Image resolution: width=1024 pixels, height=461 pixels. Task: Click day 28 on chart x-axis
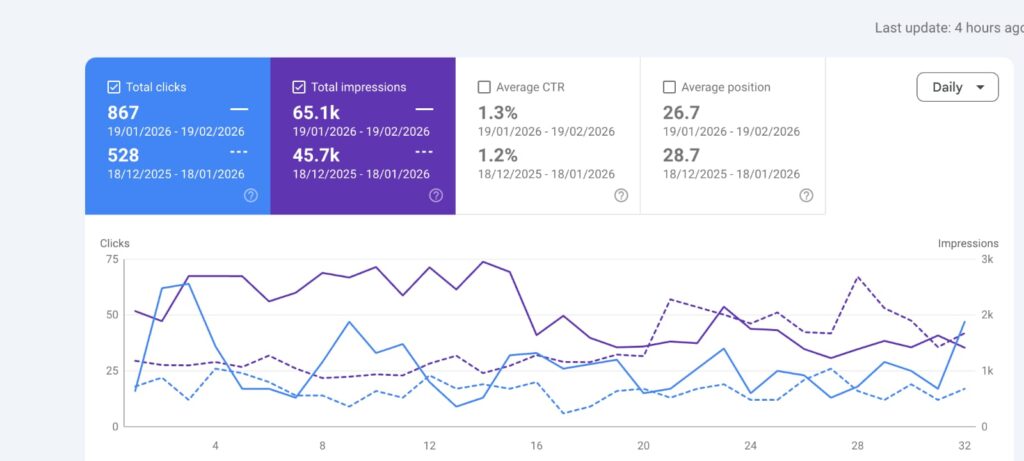(857, 446)
